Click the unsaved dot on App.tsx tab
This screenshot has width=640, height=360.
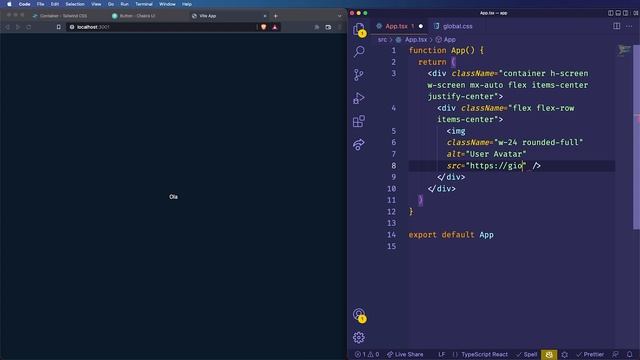coord(421,26)
